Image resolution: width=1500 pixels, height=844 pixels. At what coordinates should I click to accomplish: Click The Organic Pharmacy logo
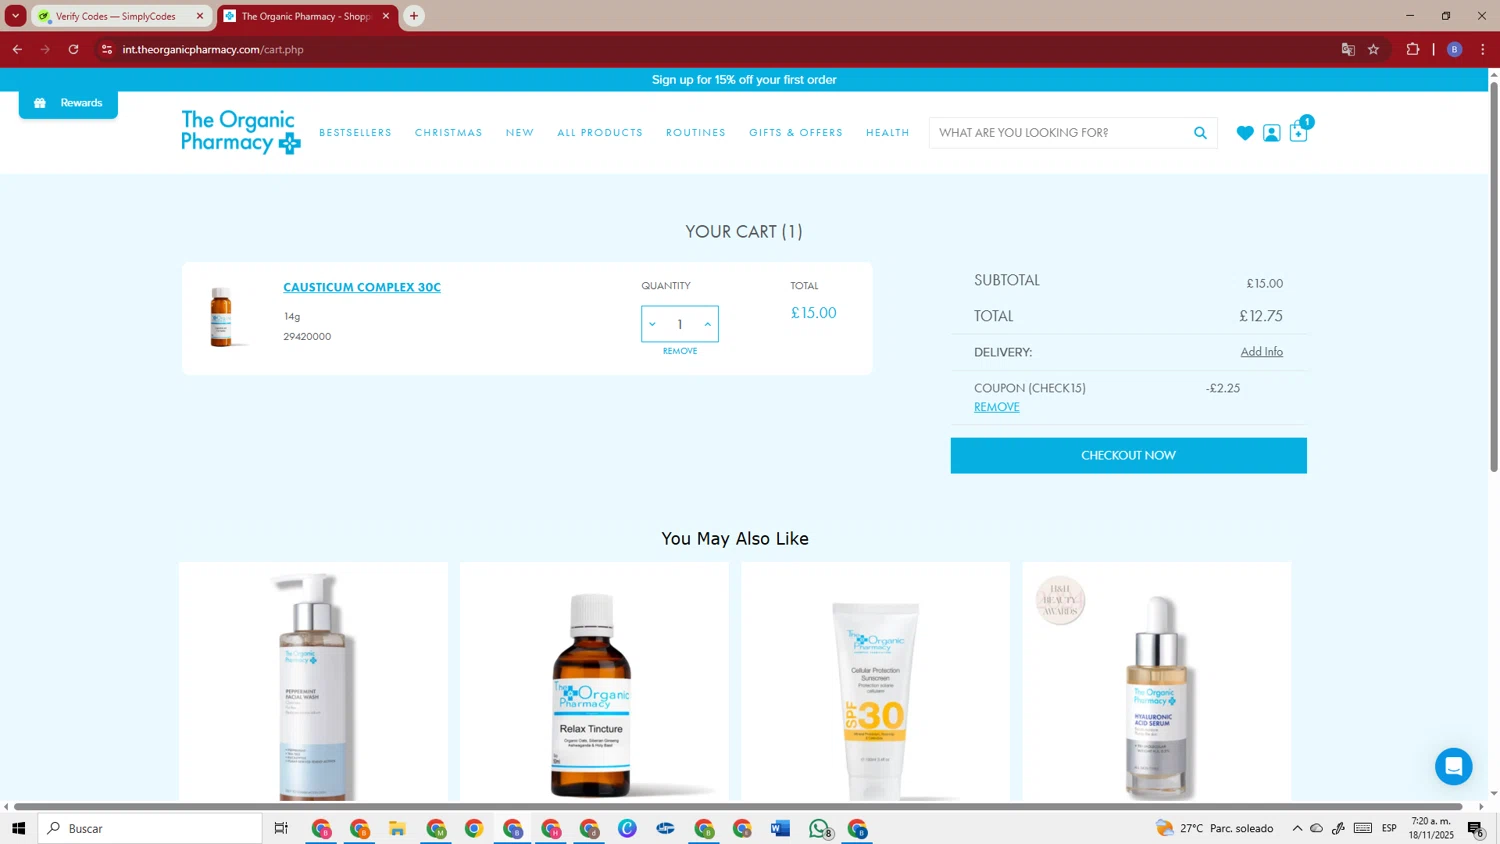point(241,132)
